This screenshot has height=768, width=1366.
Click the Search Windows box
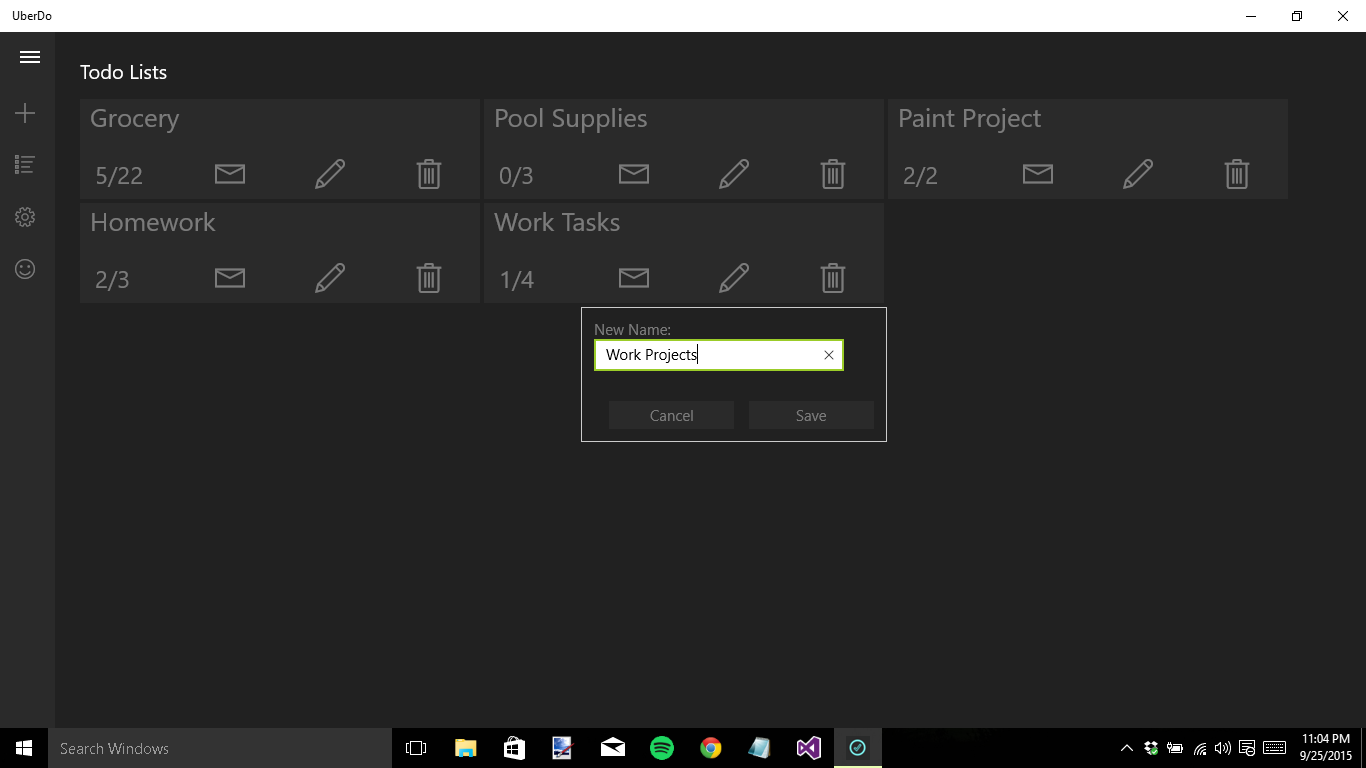coord(220,748)
